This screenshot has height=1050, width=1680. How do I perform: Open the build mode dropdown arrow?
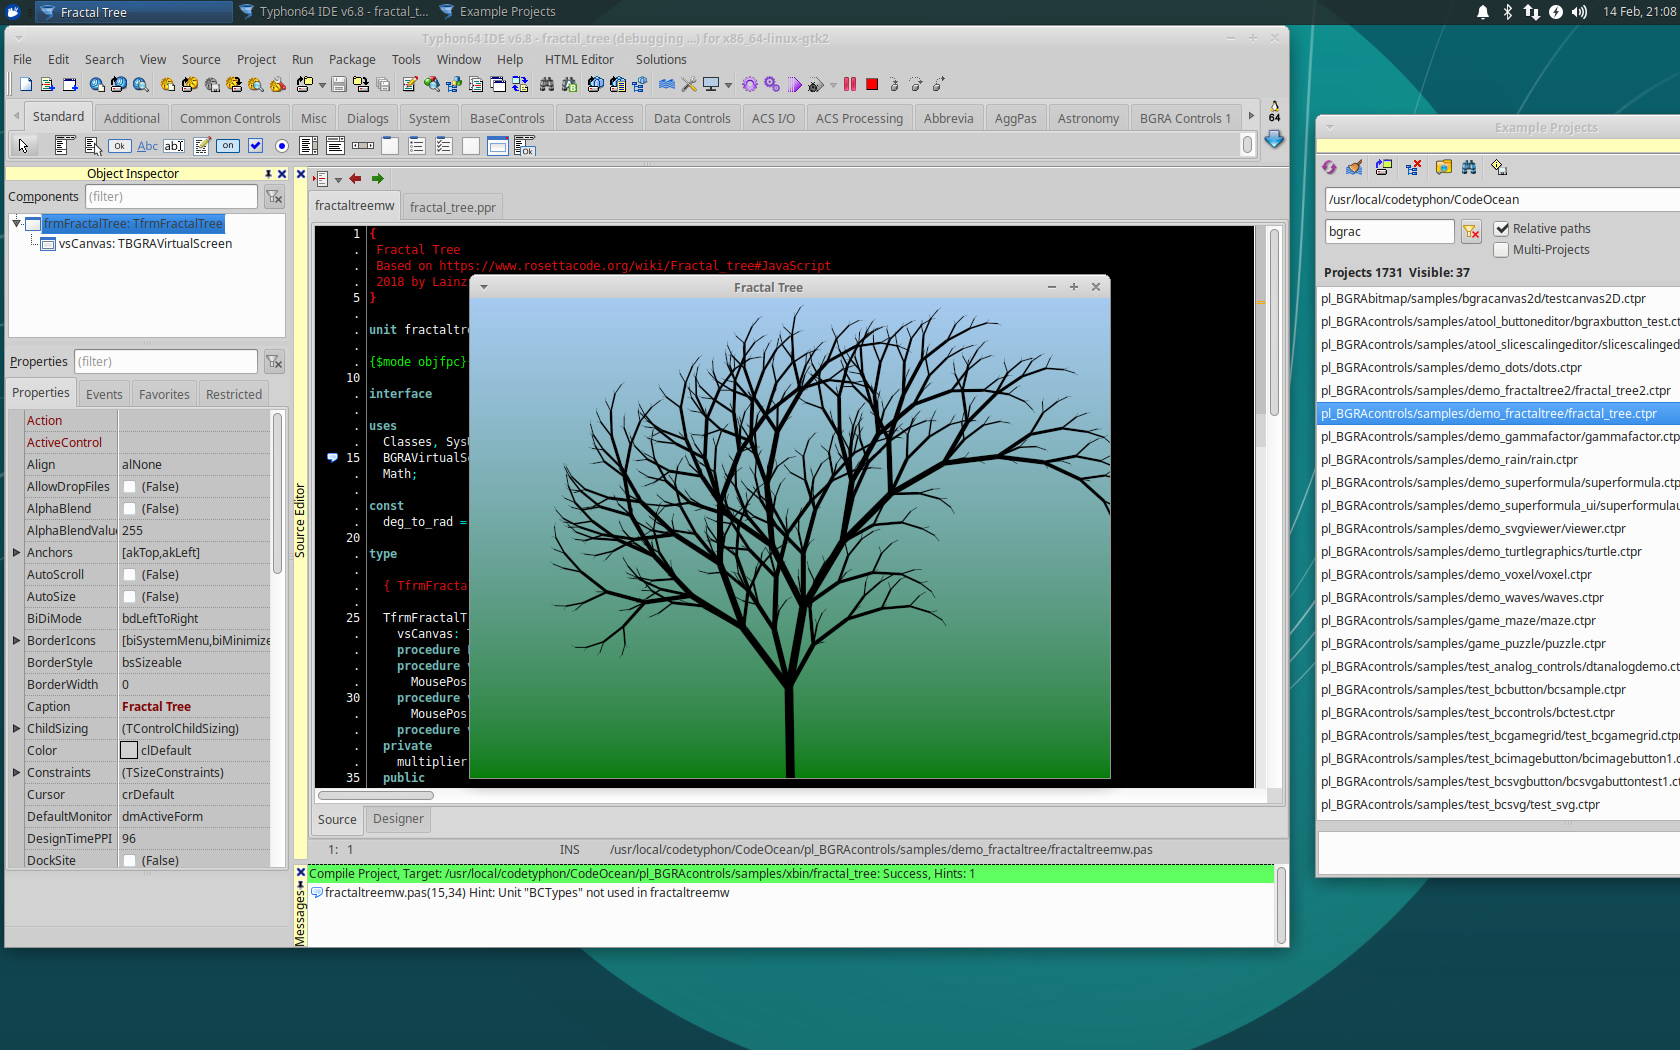[x=728, y=86]
